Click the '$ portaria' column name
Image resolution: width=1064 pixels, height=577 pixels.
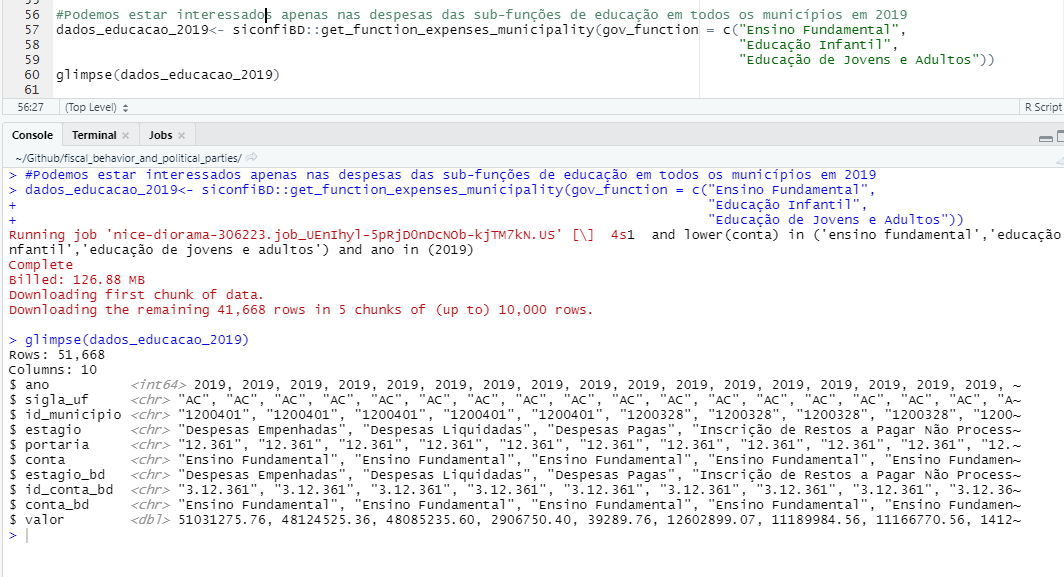click(48, 445)
